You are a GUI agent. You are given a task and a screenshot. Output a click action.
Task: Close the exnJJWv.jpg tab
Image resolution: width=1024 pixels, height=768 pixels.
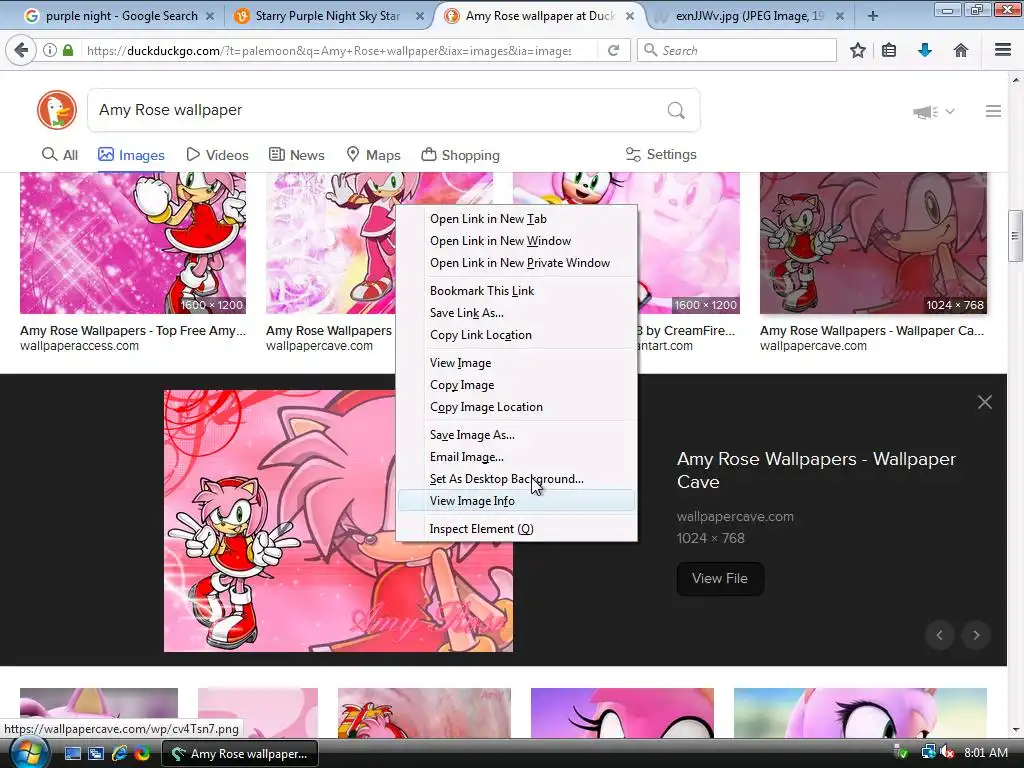(x=839, y=16)
